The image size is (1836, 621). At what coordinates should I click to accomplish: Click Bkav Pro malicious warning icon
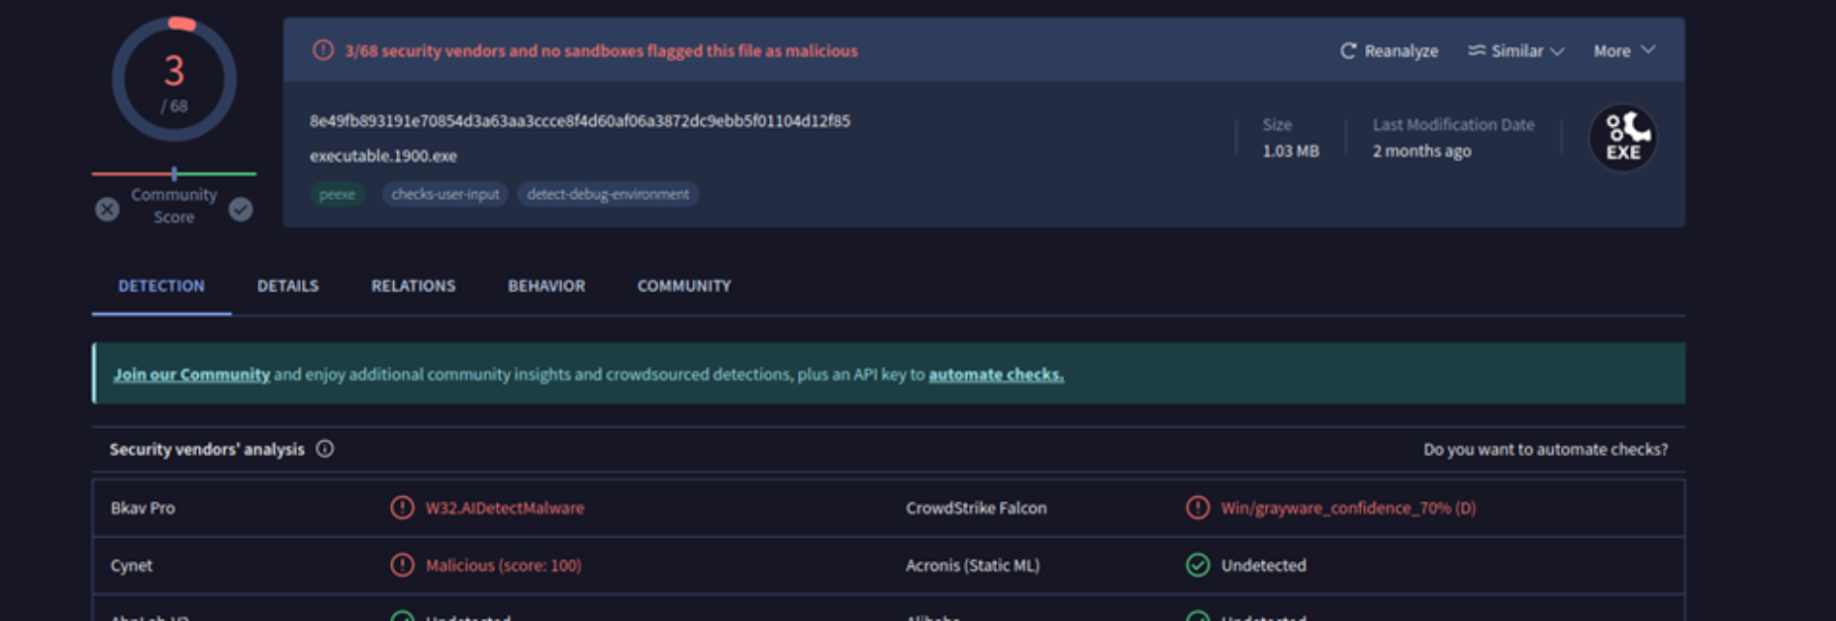(402, 508)
